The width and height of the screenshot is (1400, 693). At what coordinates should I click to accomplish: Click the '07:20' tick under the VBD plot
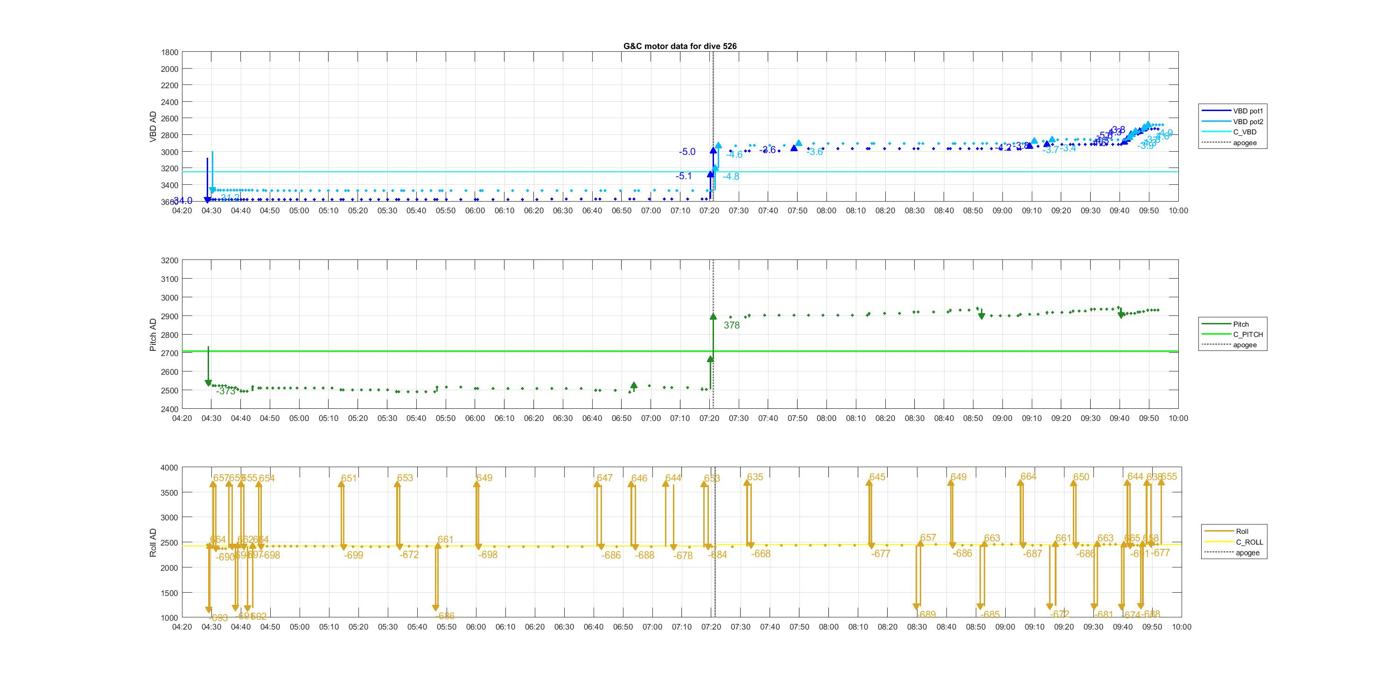[x=710, y=211]
